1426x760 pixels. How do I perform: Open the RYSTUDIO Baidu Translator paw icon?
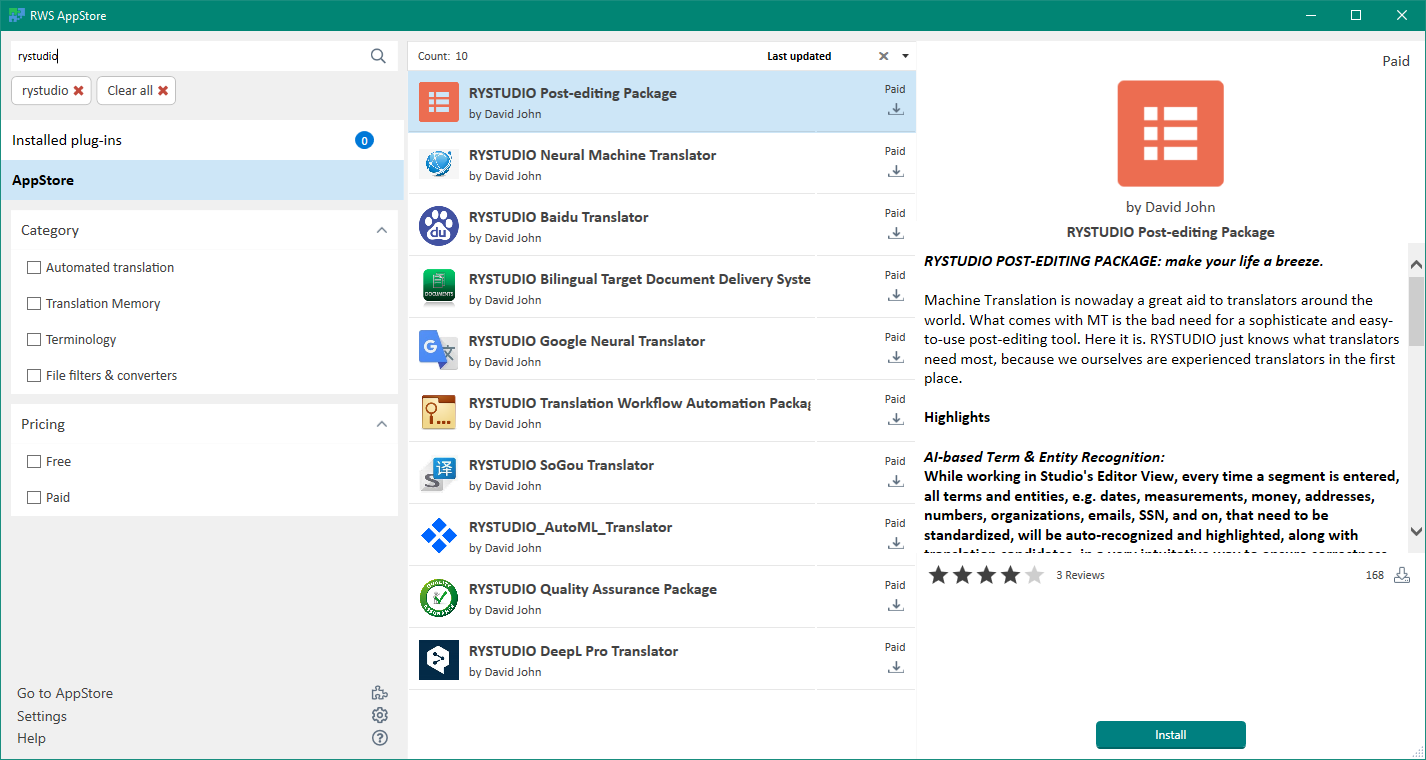click(438, 226)
